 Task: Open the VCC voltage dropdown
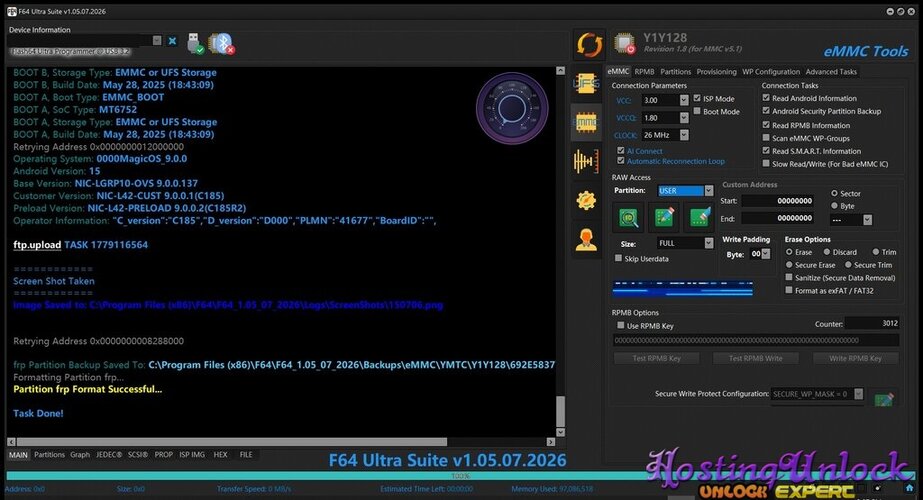[683, 100]
